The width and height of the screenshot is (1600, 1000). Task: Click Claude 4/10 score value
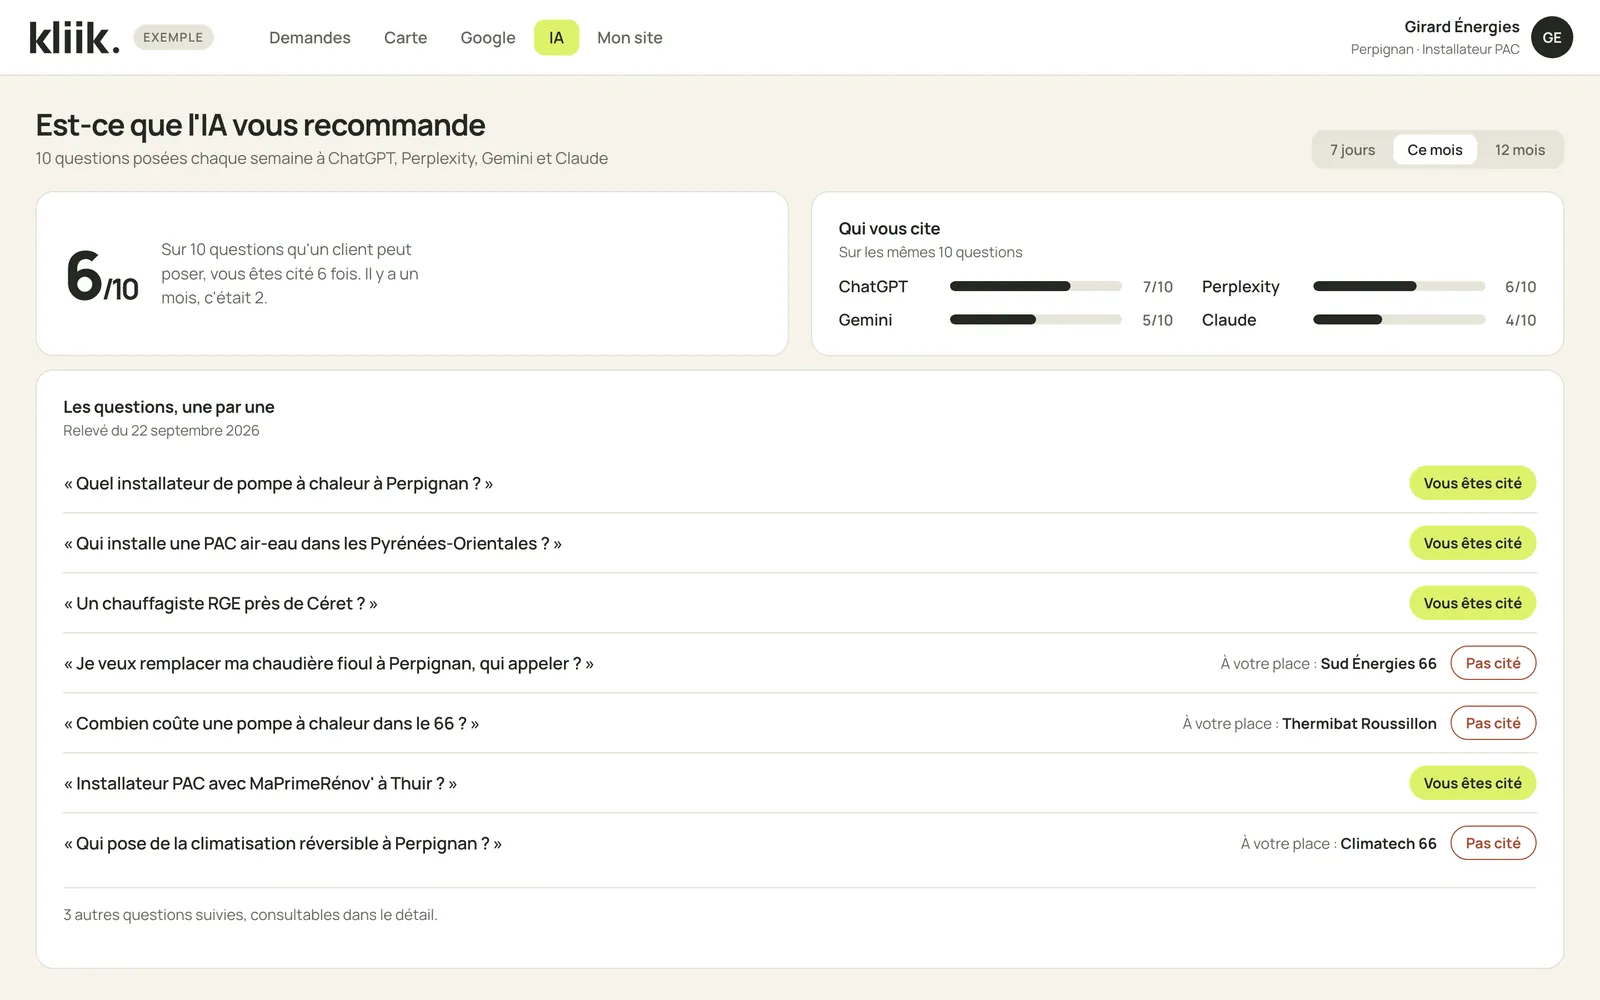coord(1521,320)
